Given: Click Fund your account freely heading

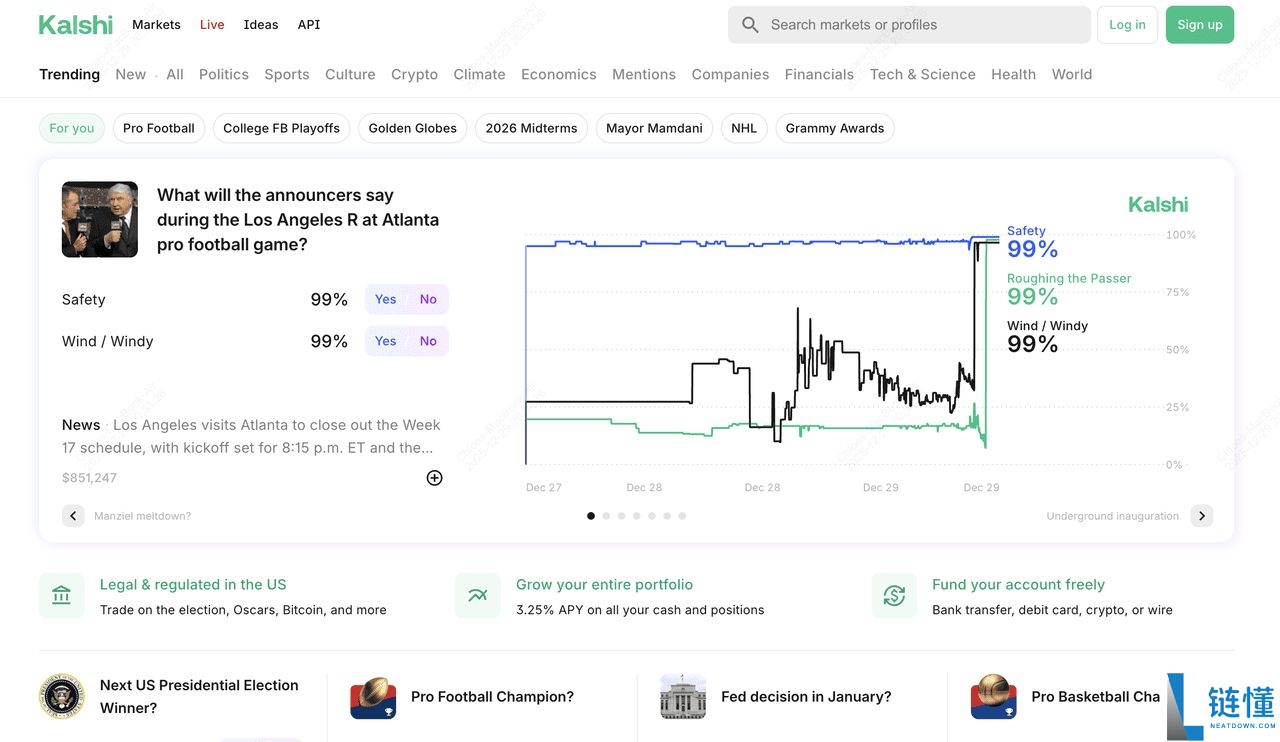Looking at the screenshot, I should pyautogui.click(x=1019, y=585).
